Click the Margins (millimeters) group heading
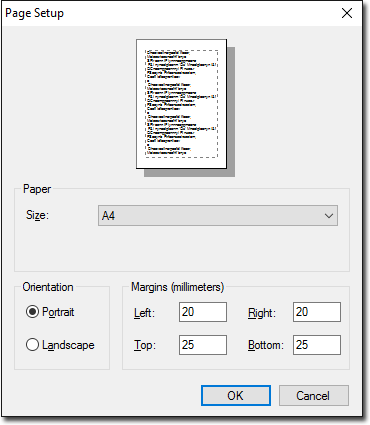The image size is (370, 425). (177, 287)
